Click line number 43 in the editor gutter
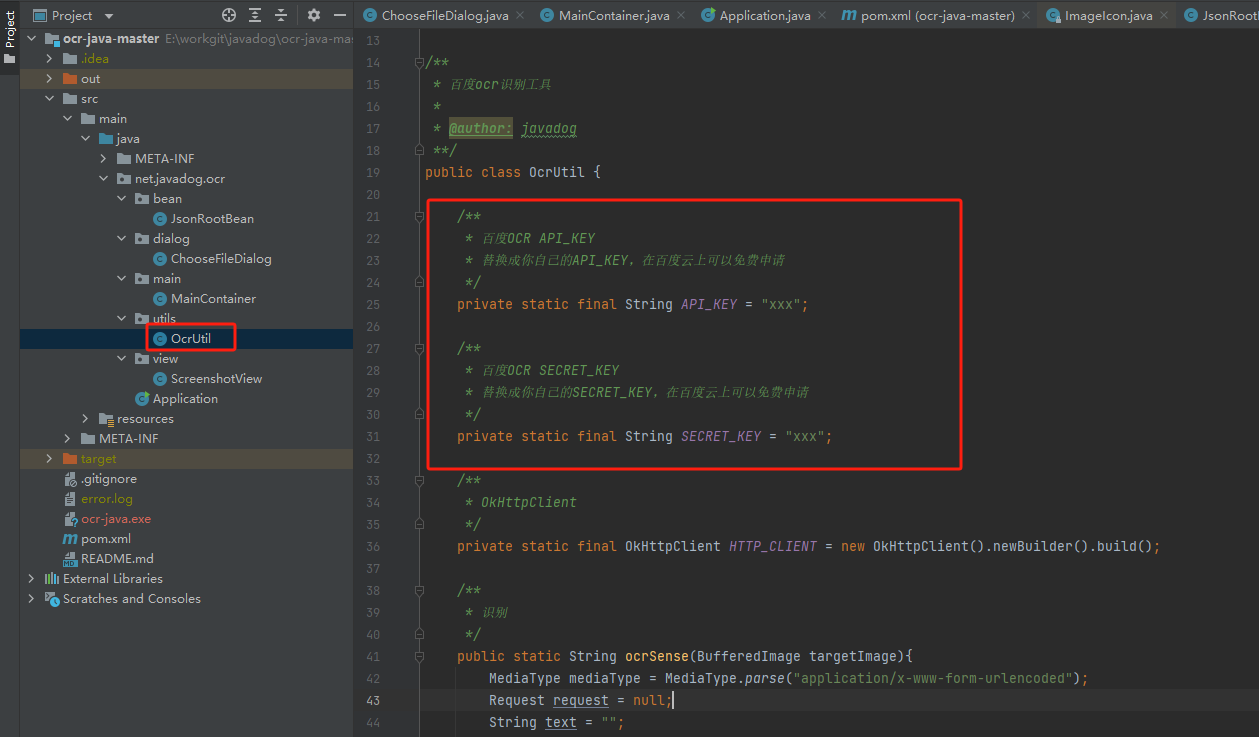 pos(372,700)
